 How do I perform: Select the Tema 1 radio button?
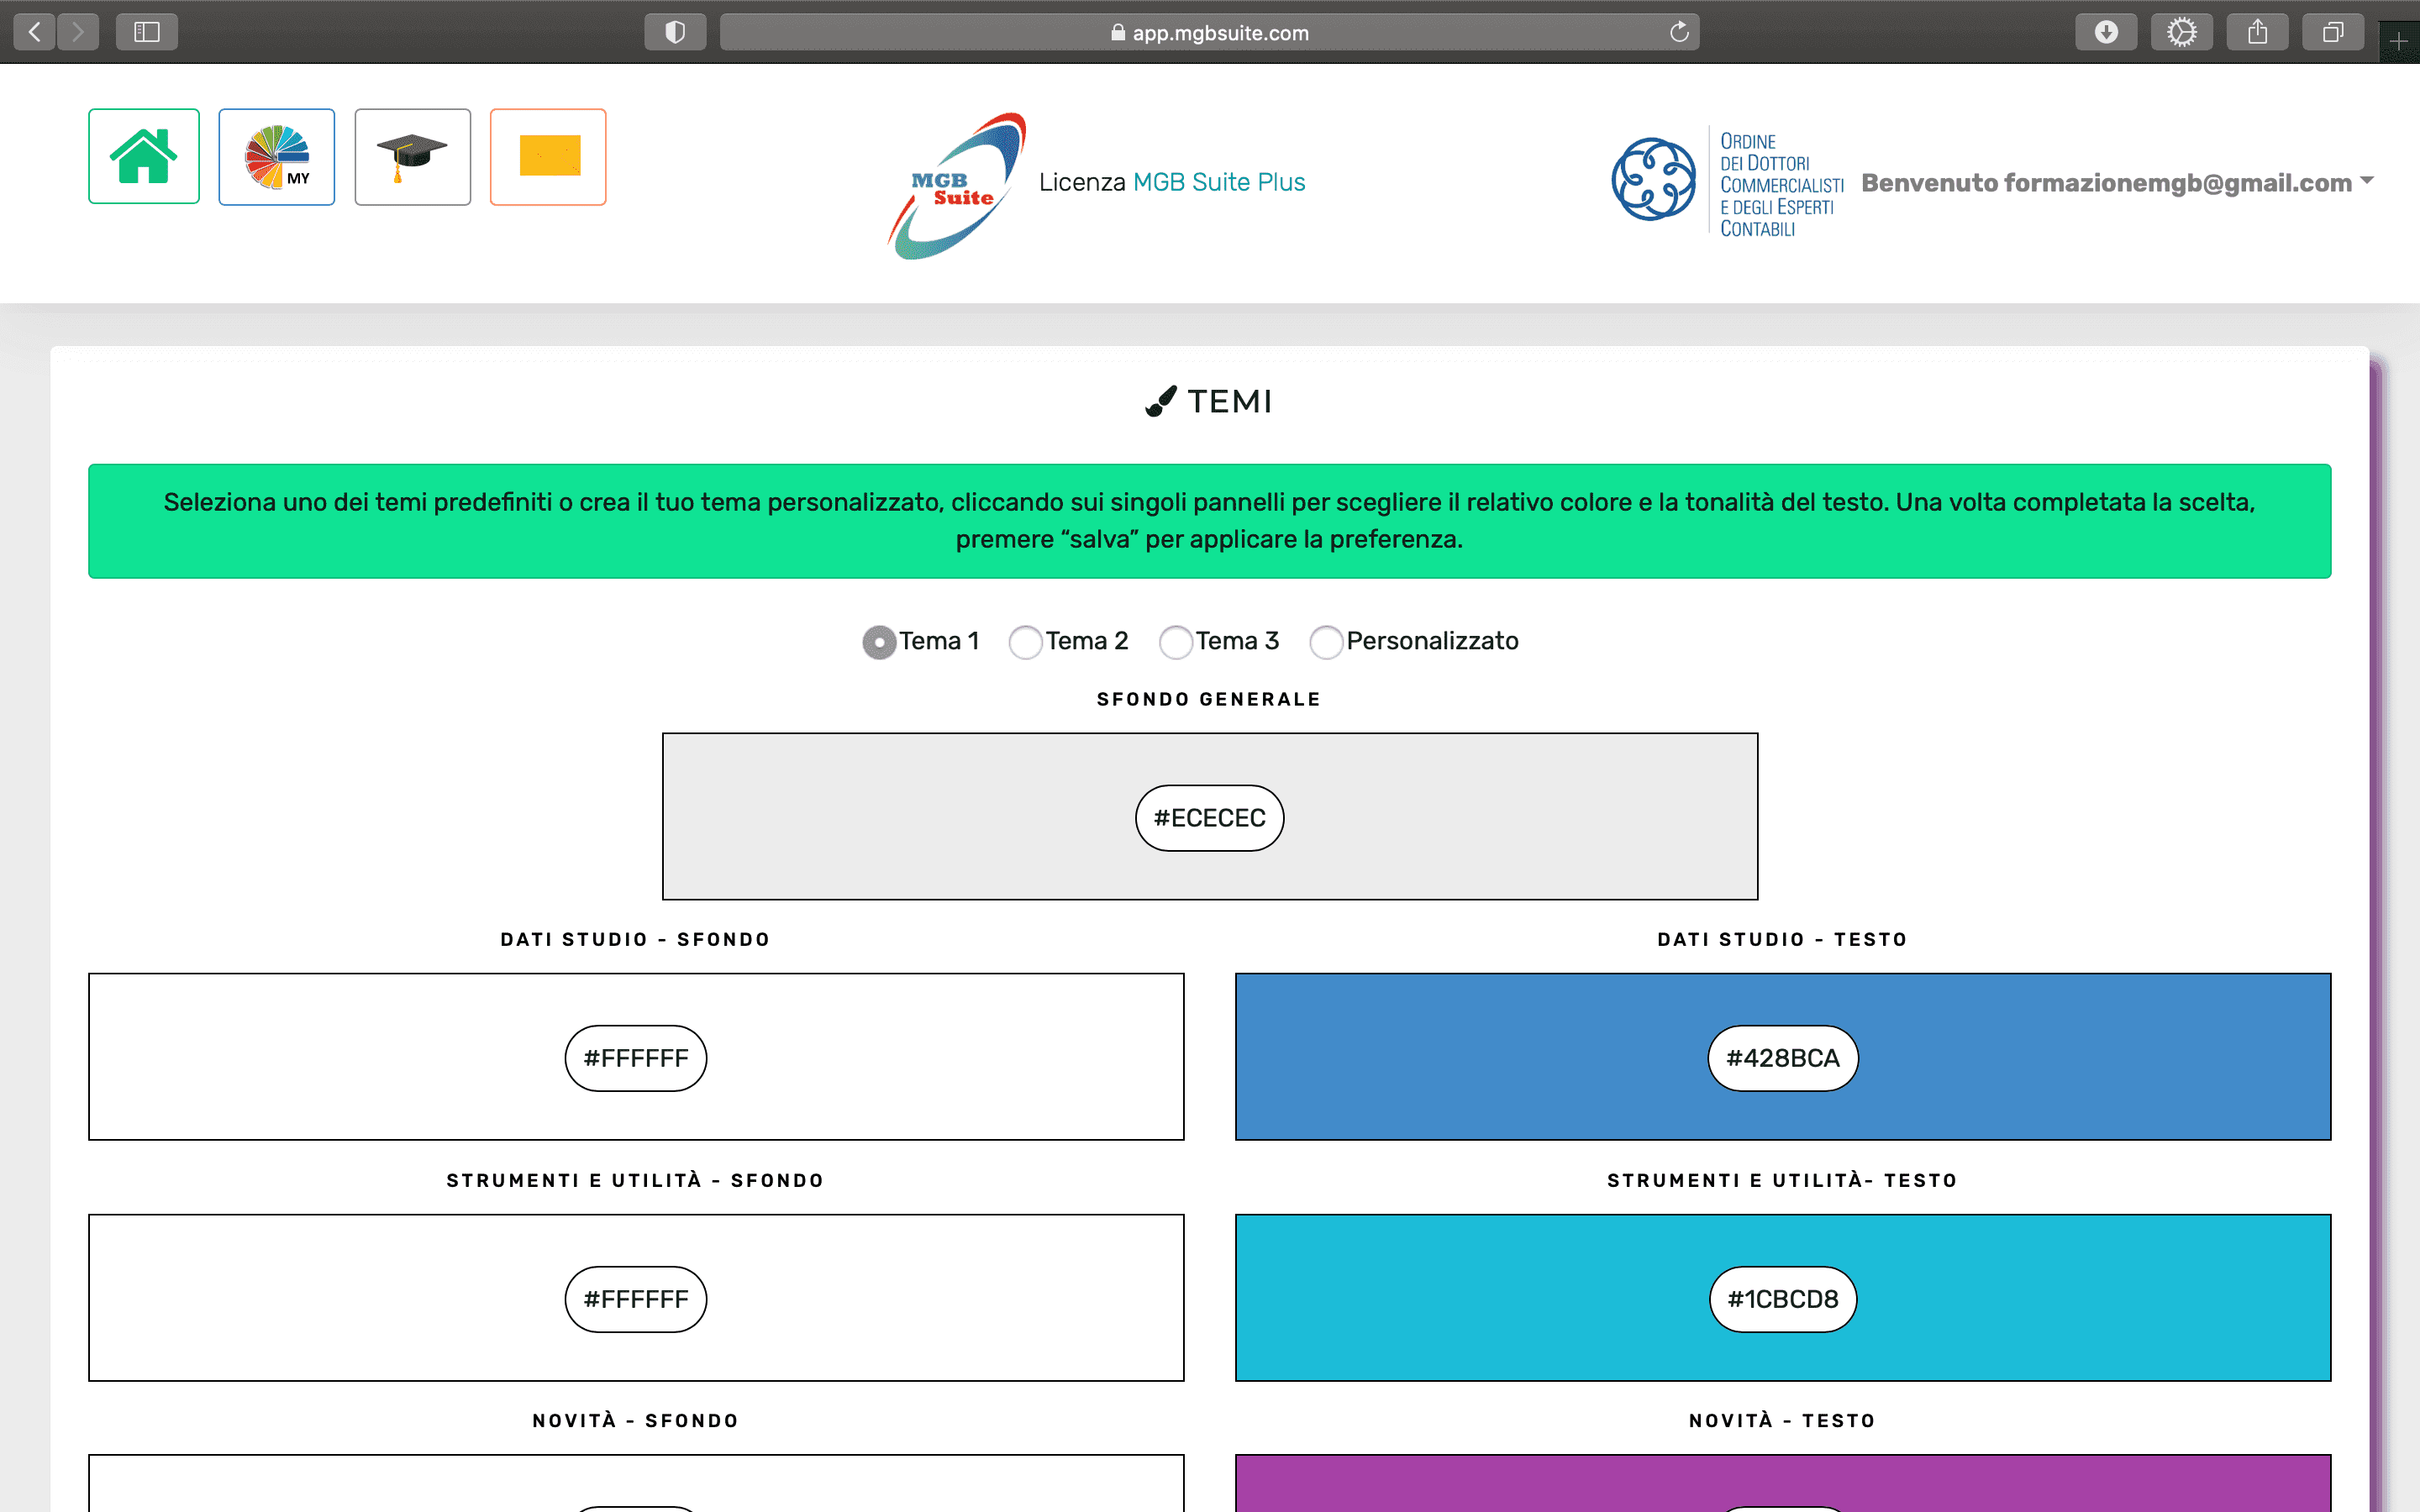tap(879, 642)
